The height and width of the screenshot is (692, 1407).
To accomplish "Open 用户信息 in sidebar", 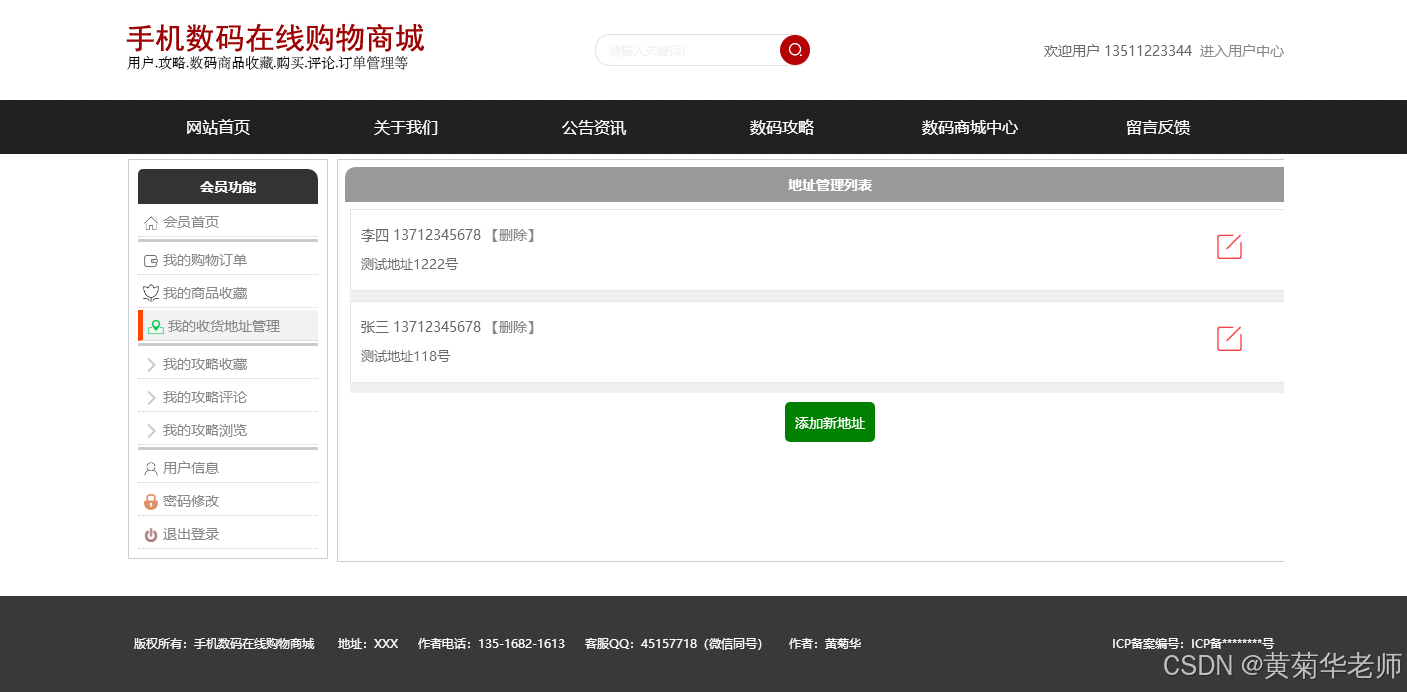I will click(191, 468).
